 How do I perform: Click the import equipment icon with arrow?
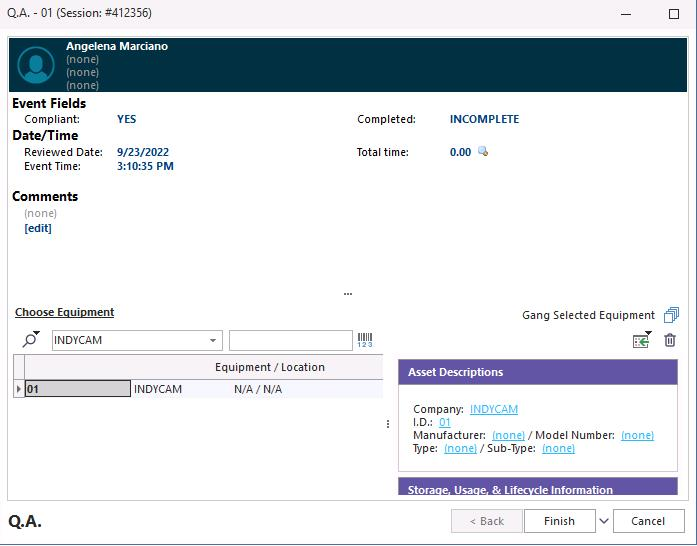(641, 340)
